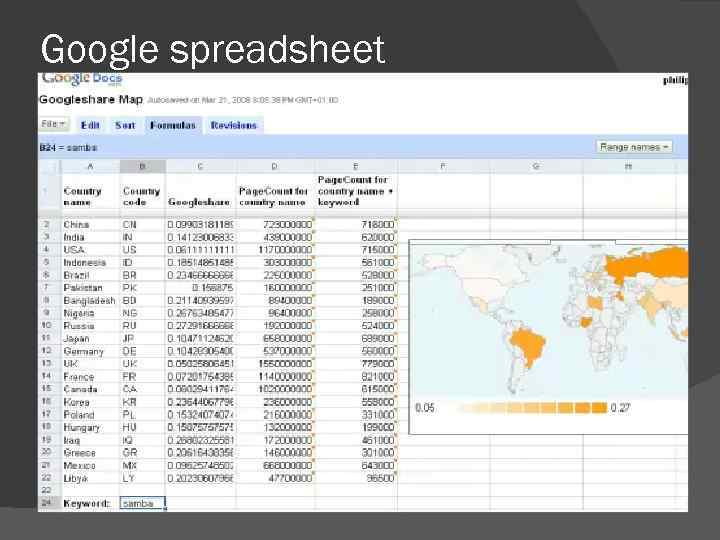This screenshot has height=540, width=720.
Task: Select the 'Nigeria' cell
Action: [90, 313]
